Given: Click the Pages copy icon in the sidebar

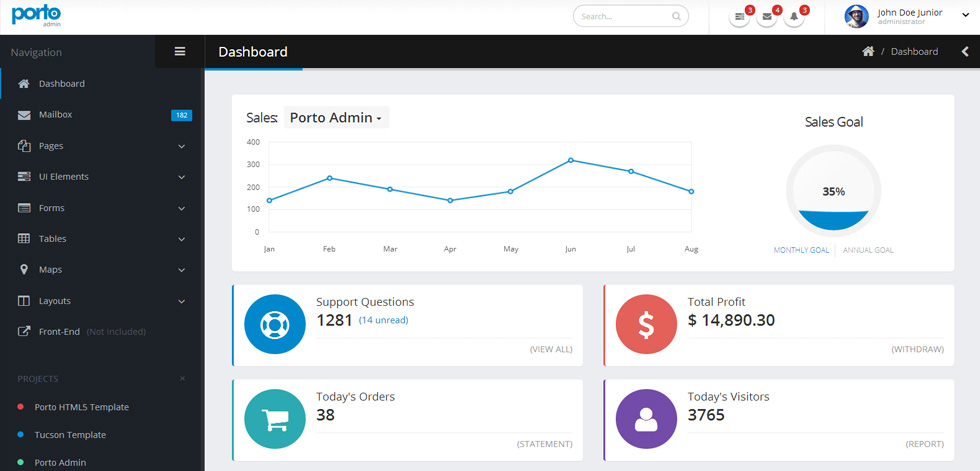Looking at the screenshot, I should 24,146.
